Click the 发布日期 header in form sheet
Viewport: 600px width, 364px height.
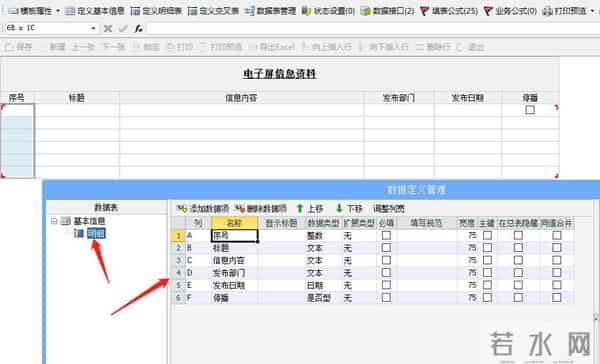[x=468, y=98]
